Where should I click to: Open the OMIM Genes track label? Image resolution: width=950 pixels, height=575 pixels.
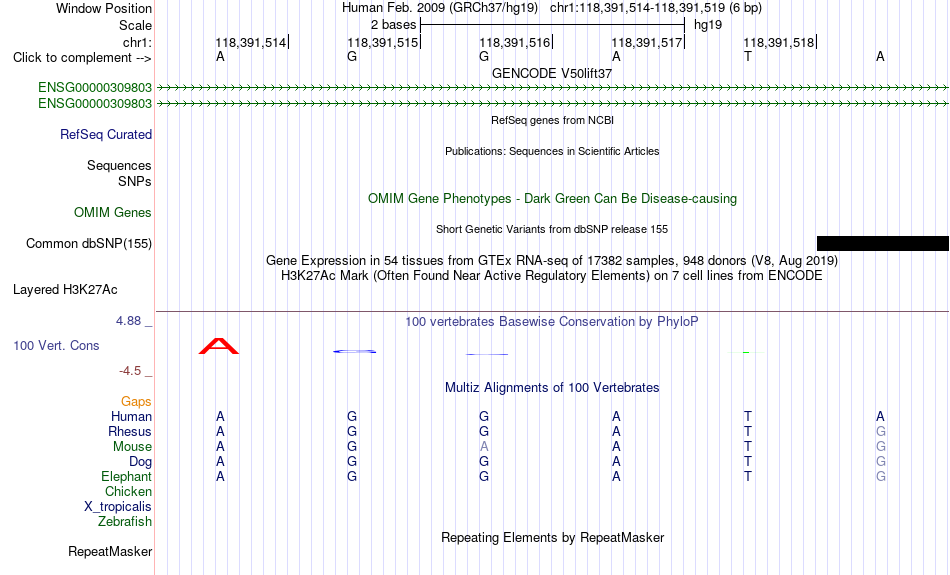point(112,213)
